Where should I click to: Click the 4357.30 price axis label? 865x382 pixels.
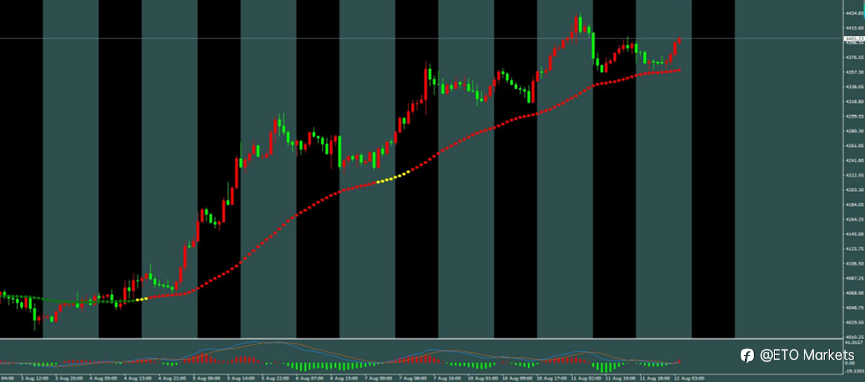pyautogui.click(x=855, y=72)
